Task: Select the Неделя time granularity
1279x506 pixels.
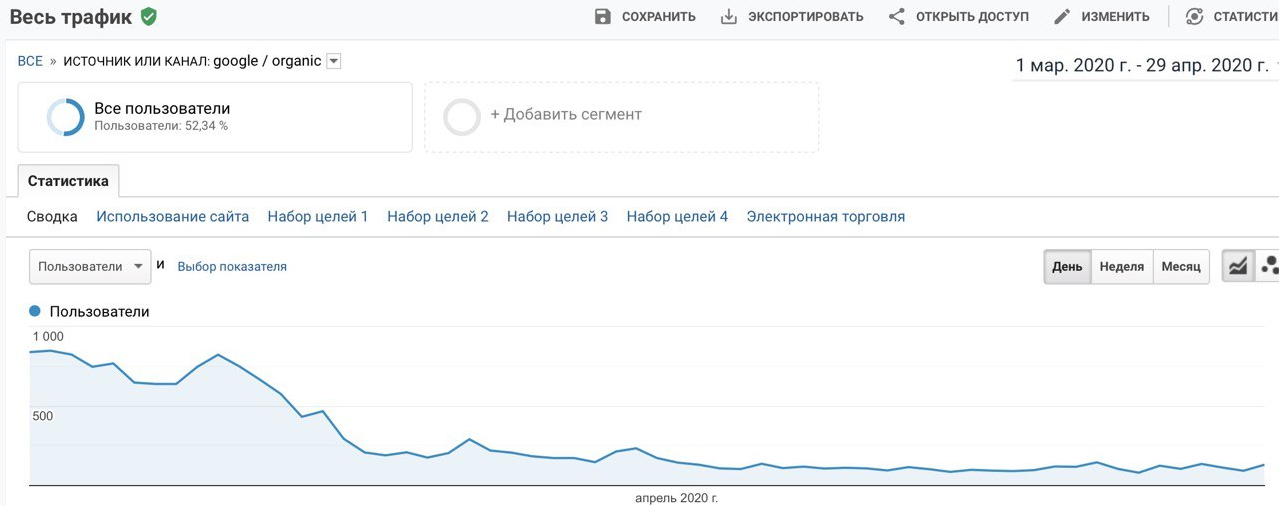Action: pyautogui.click(x=1121, y=267)
